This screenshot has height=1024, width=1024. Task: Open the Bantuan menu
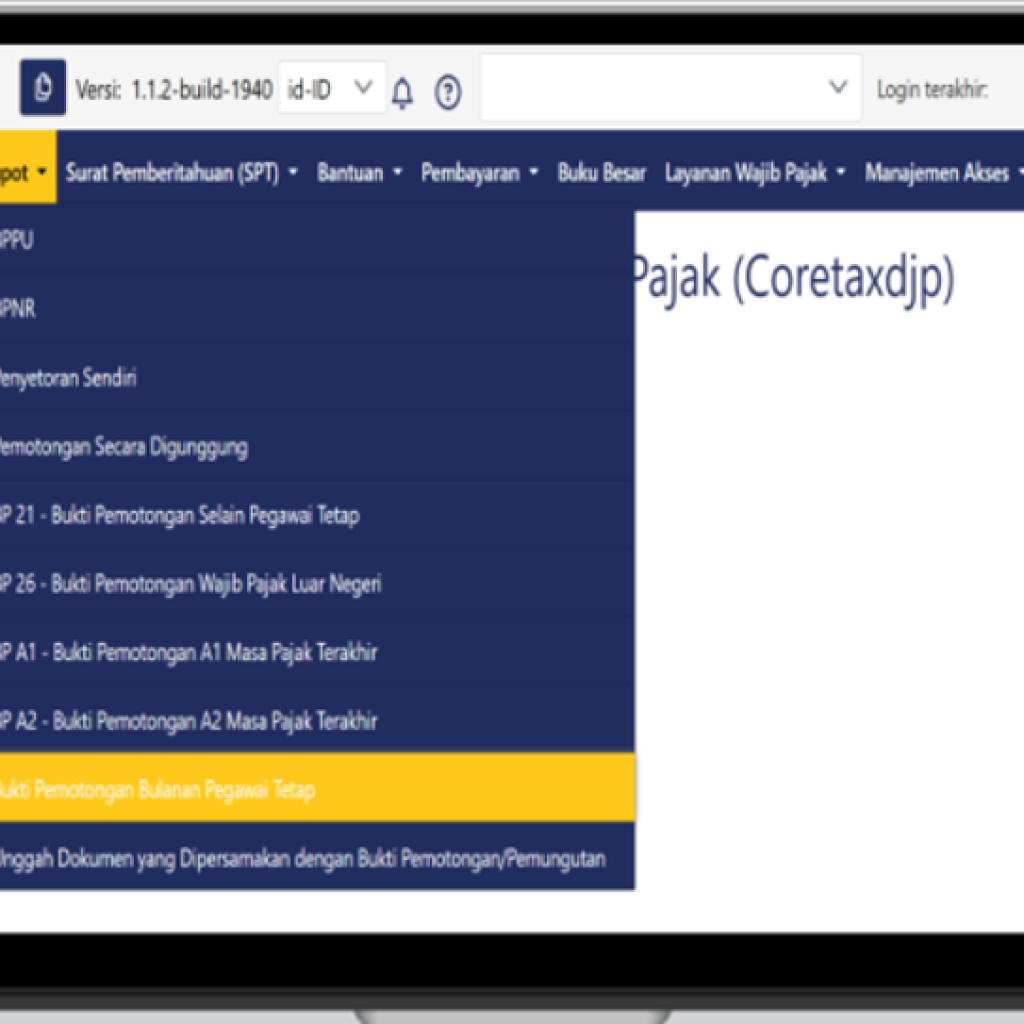click(359, 173)
